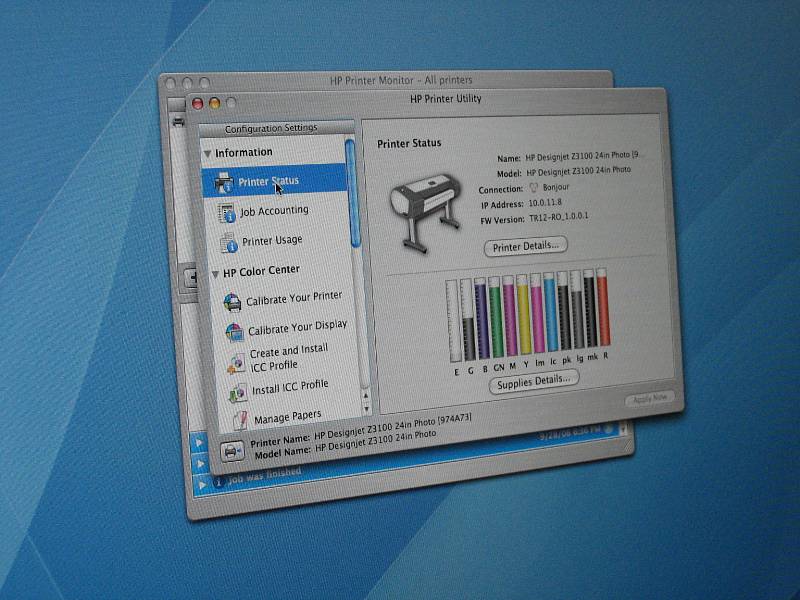Screen dimensions: 800x600
Task: Open Create and Install ICC Profile icon
Action: (236, 363)
